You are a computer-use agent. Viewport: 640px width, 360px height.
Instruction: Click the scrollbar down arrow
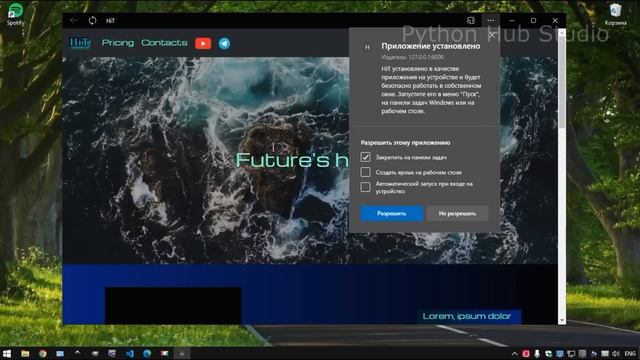(562, 321)
